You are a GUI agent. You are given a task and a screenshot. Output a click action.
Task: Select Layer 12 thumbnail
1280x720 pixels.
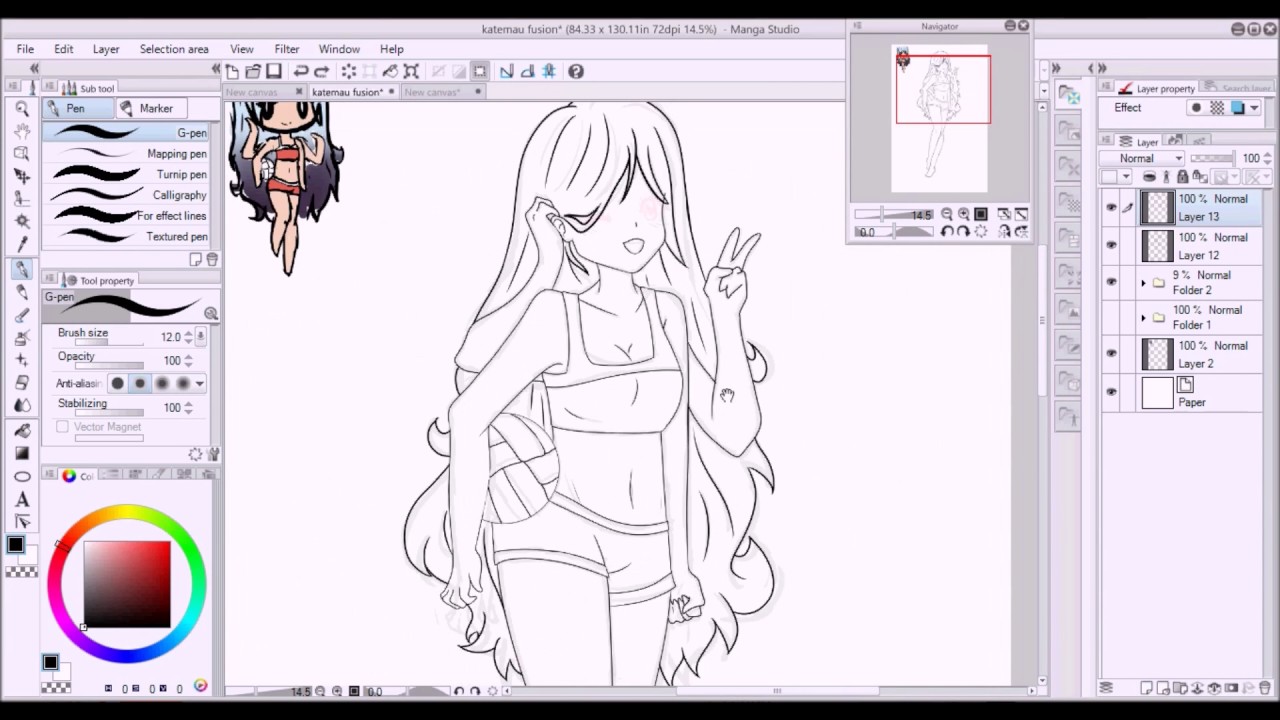[1157, 246]
